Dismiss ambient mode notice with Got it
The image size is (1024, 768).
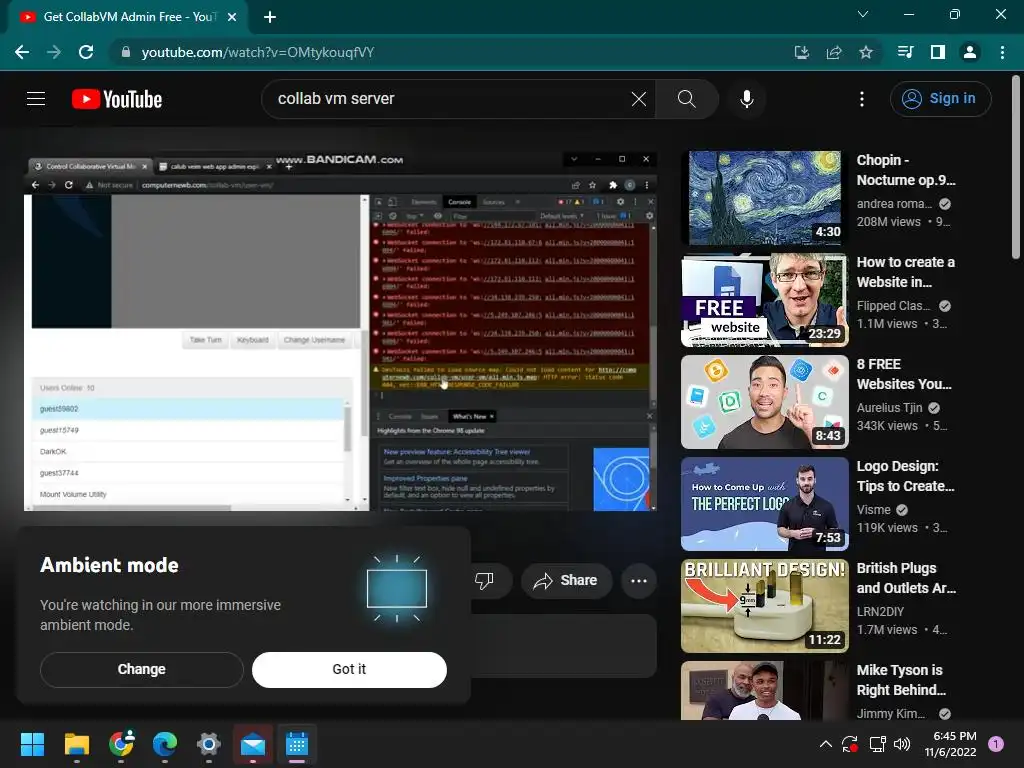click(349, 669)
